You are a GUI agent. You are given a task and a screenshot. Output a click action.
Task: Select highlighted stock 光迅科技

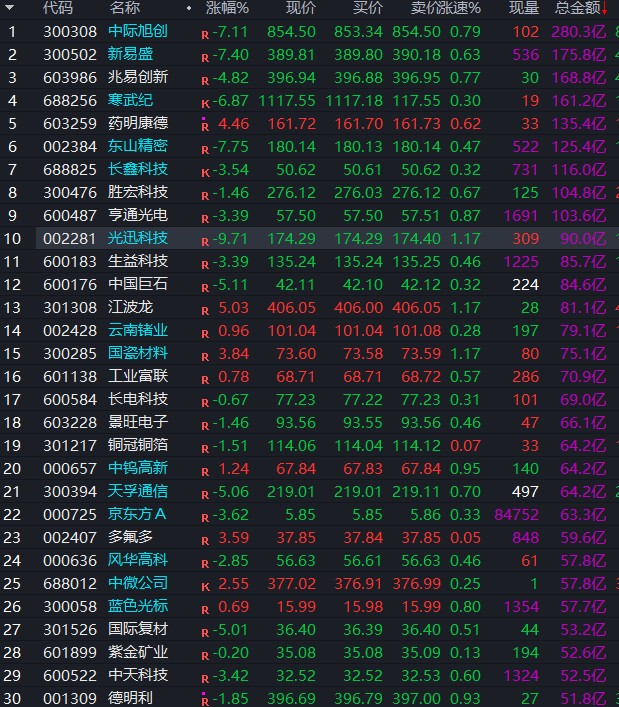(138, 238)
